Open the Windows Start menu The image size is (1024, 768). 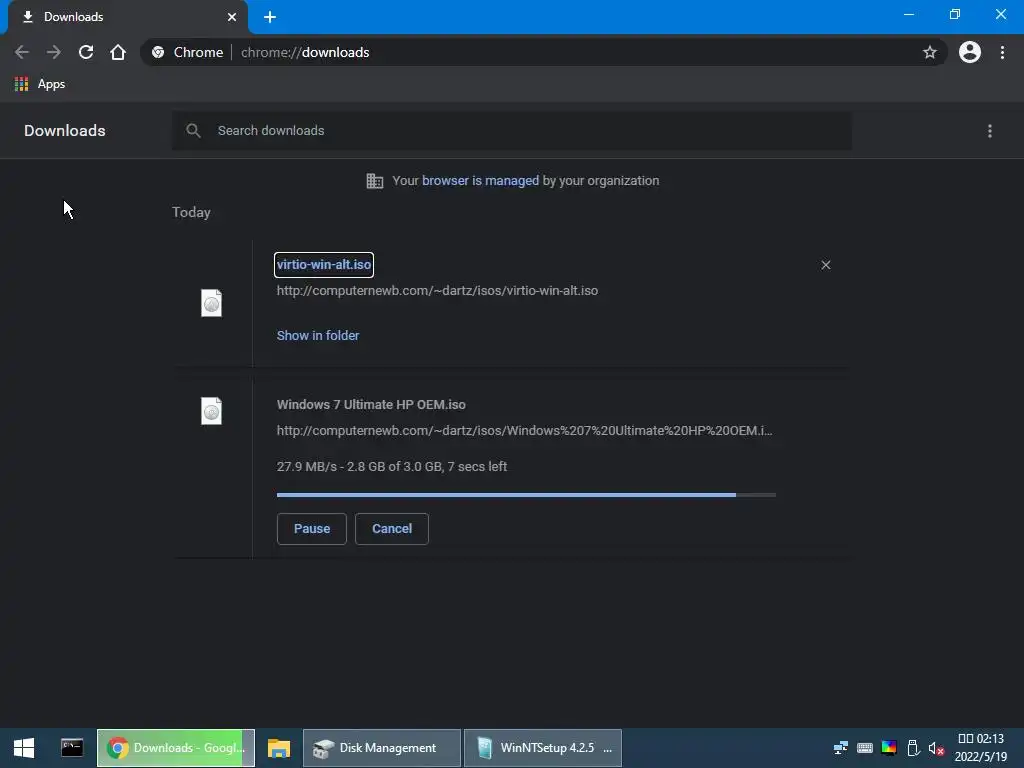[24, 748]
